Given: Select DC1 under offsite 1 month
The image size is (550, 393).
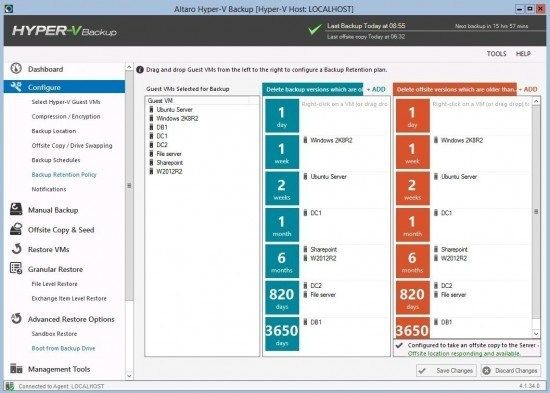Looking at the screenshot, I should tap(446, 213).
